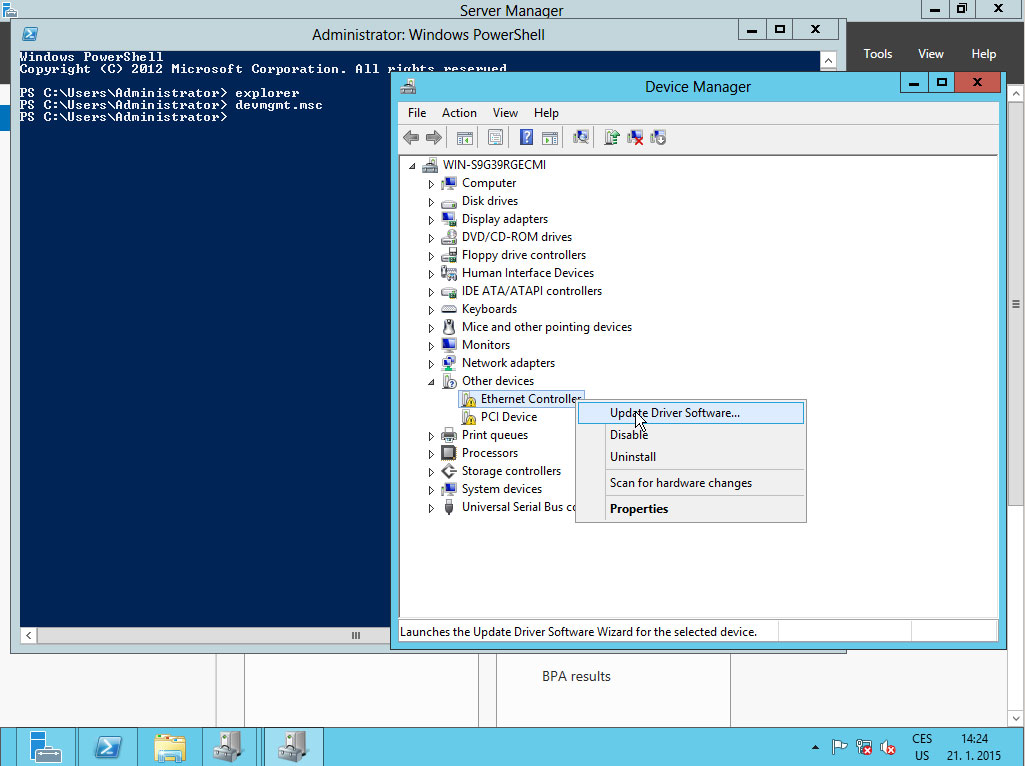This screenshot has height=766, width=1025.
Task: Select the PCI Device entry
Action: 508,417
